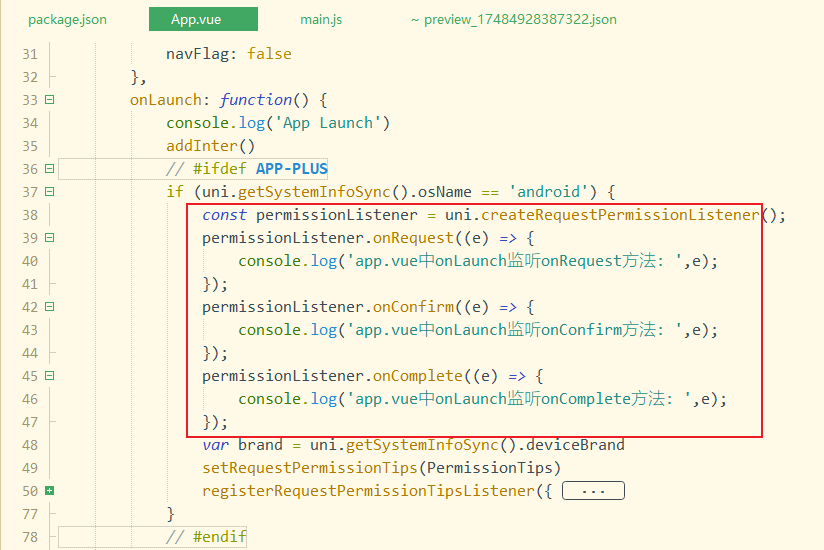Expand the collapsed code ellipsis box on line 50
The image size is (824, 550).
pyautogui.click(x=593, y=491)
